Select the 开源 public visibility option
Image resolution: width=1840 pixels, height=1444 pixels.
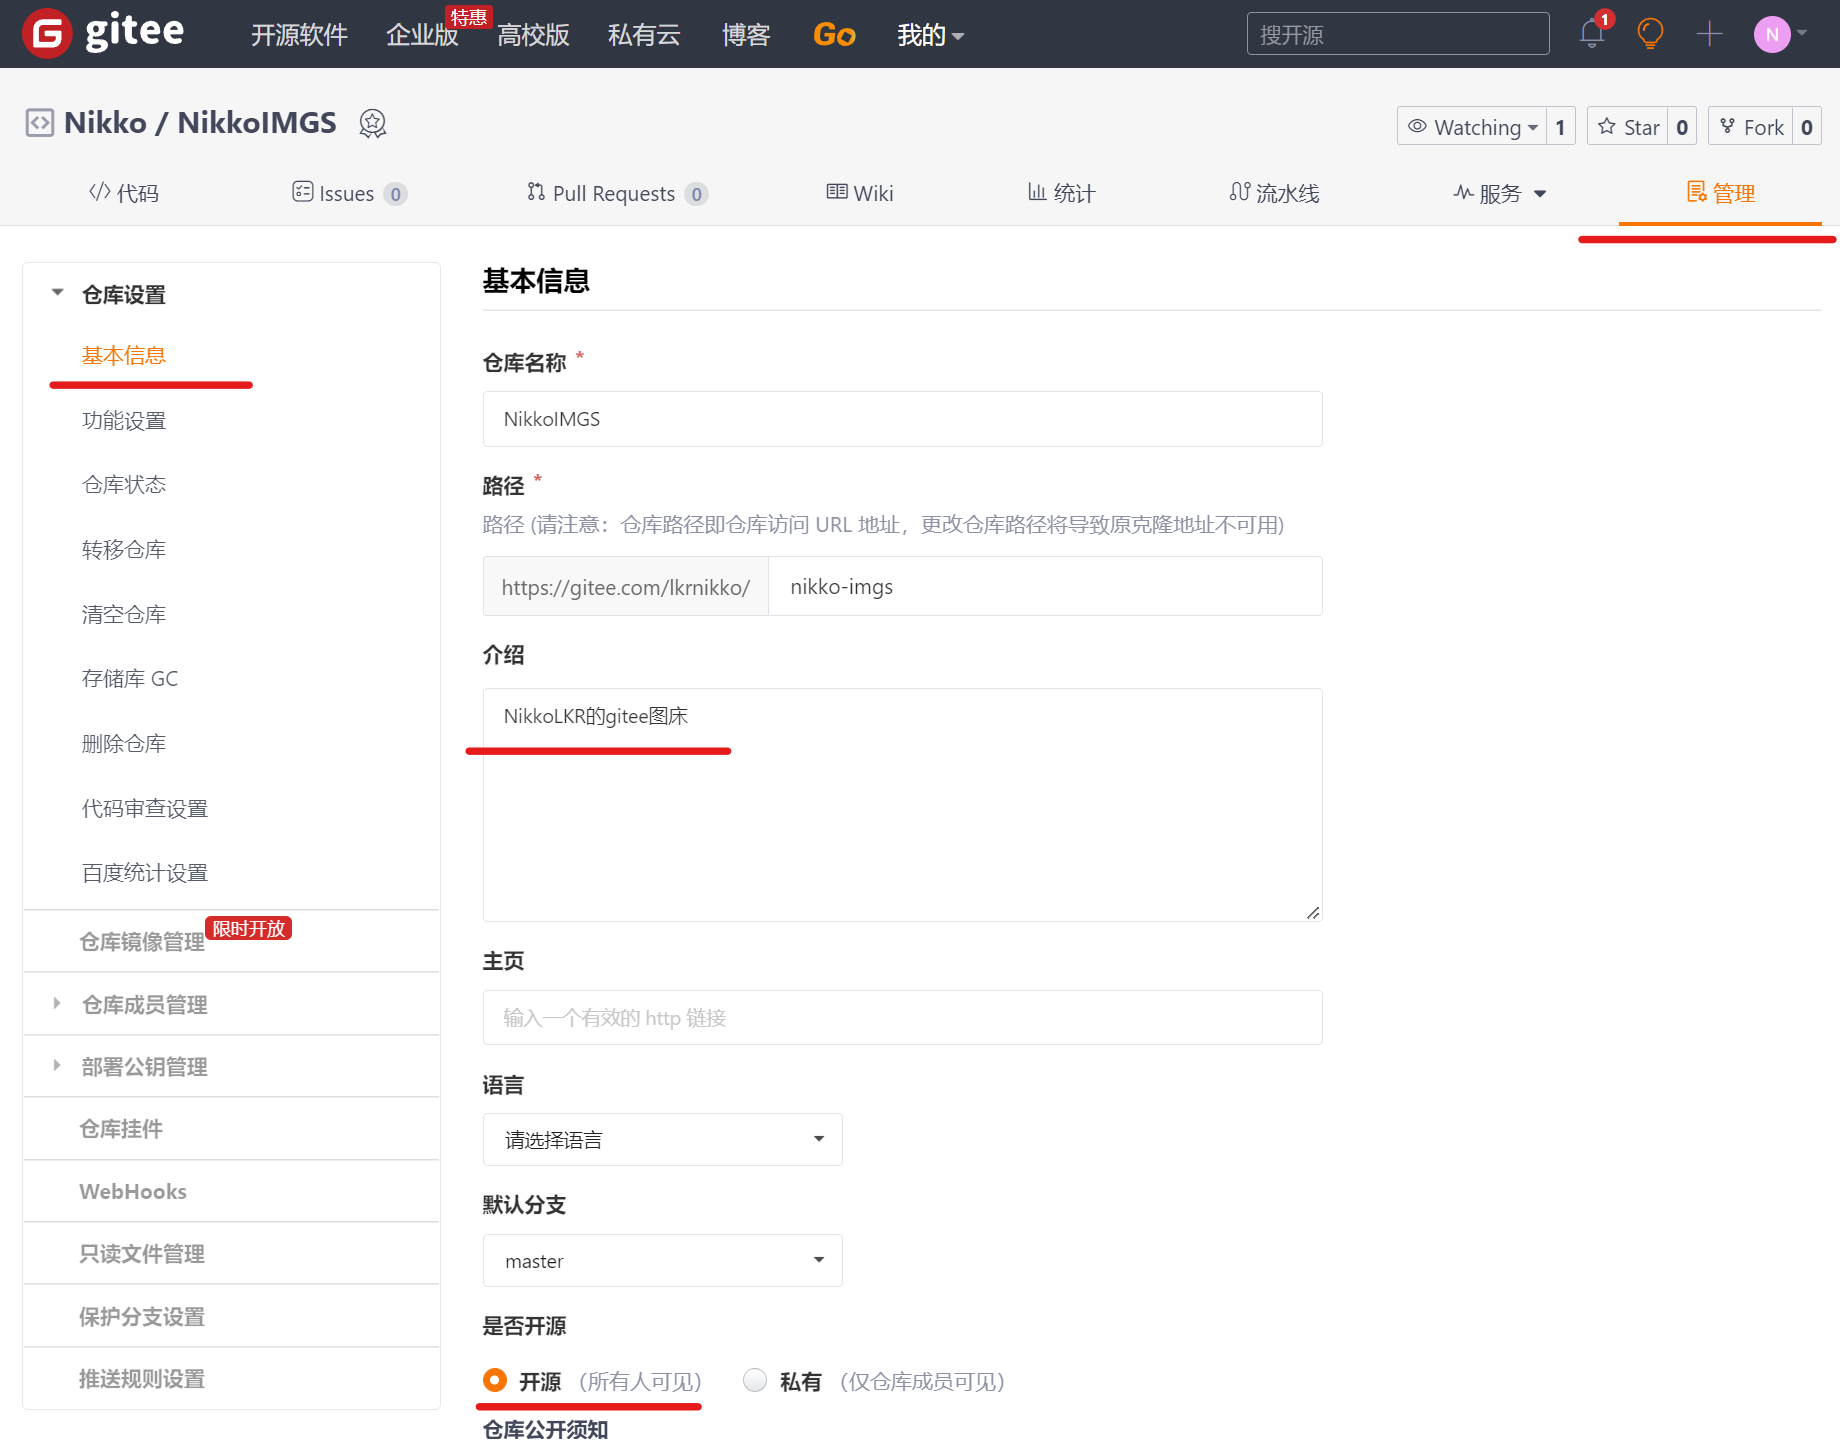point(494,1380)
